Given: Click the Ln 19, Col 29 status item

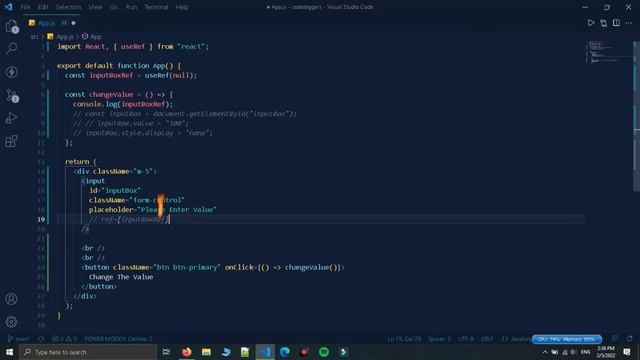Looking at the screenshot, I should coord(404,339).
